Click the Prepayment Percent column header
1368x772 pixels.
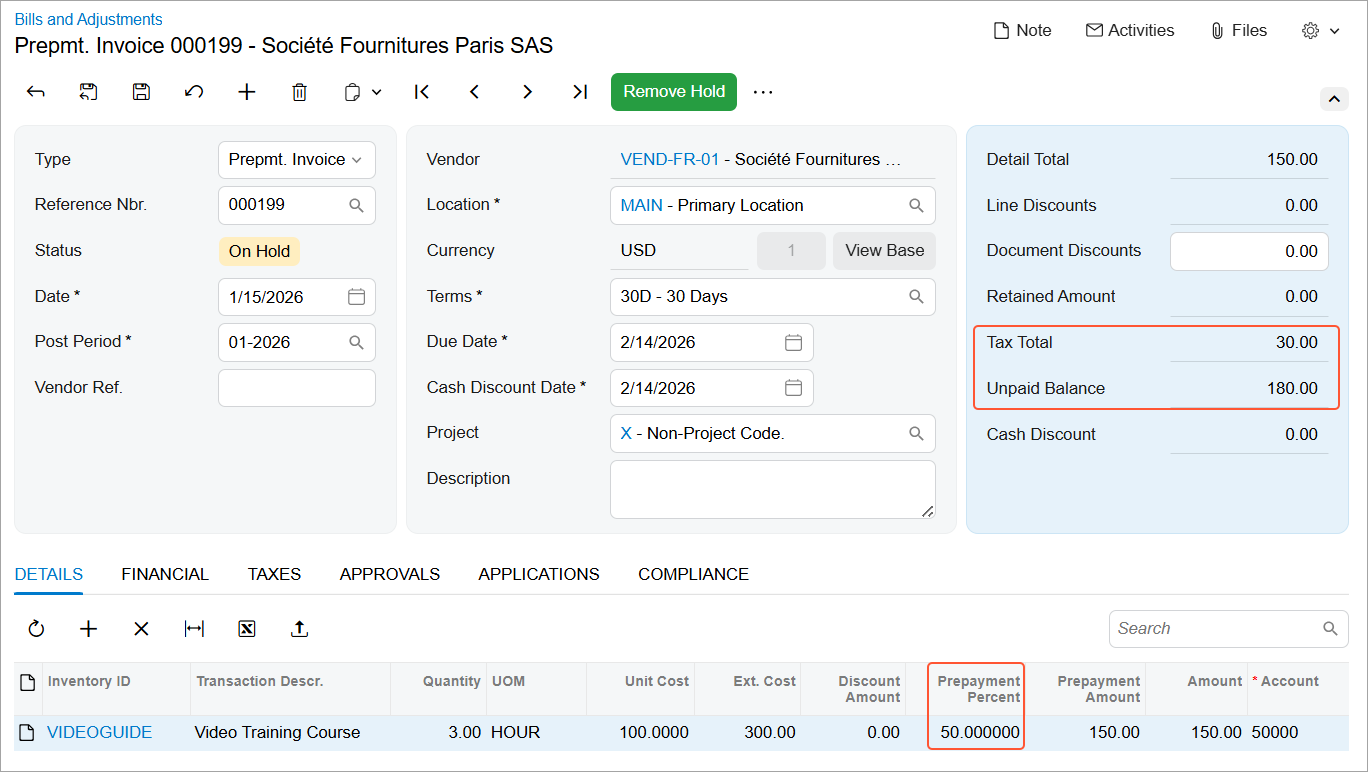coord(978,689)
